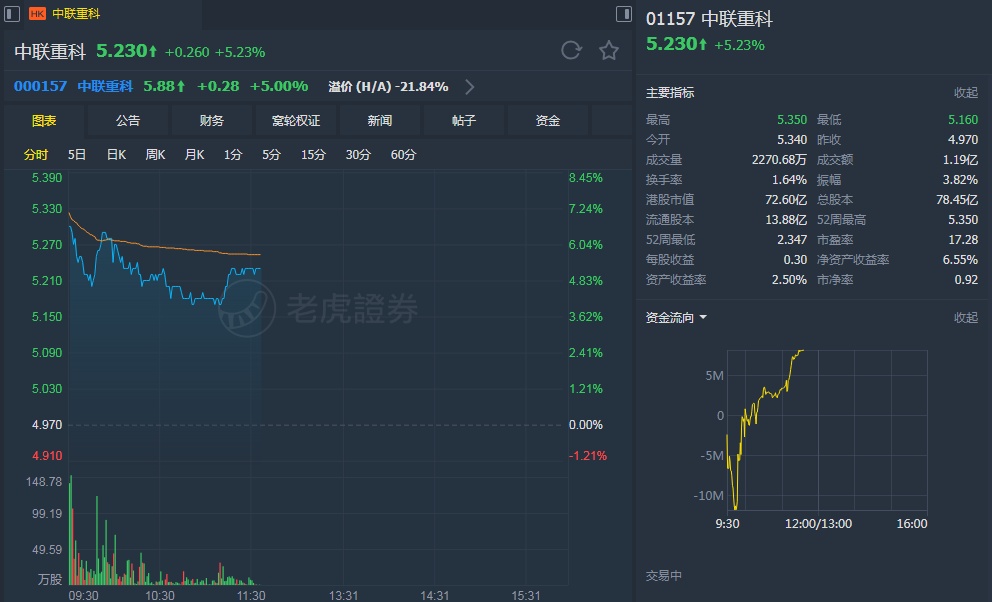This screenshot has width=992, height=602.
Task: Go to the 新闻 tab
Action: pos(380,121)
